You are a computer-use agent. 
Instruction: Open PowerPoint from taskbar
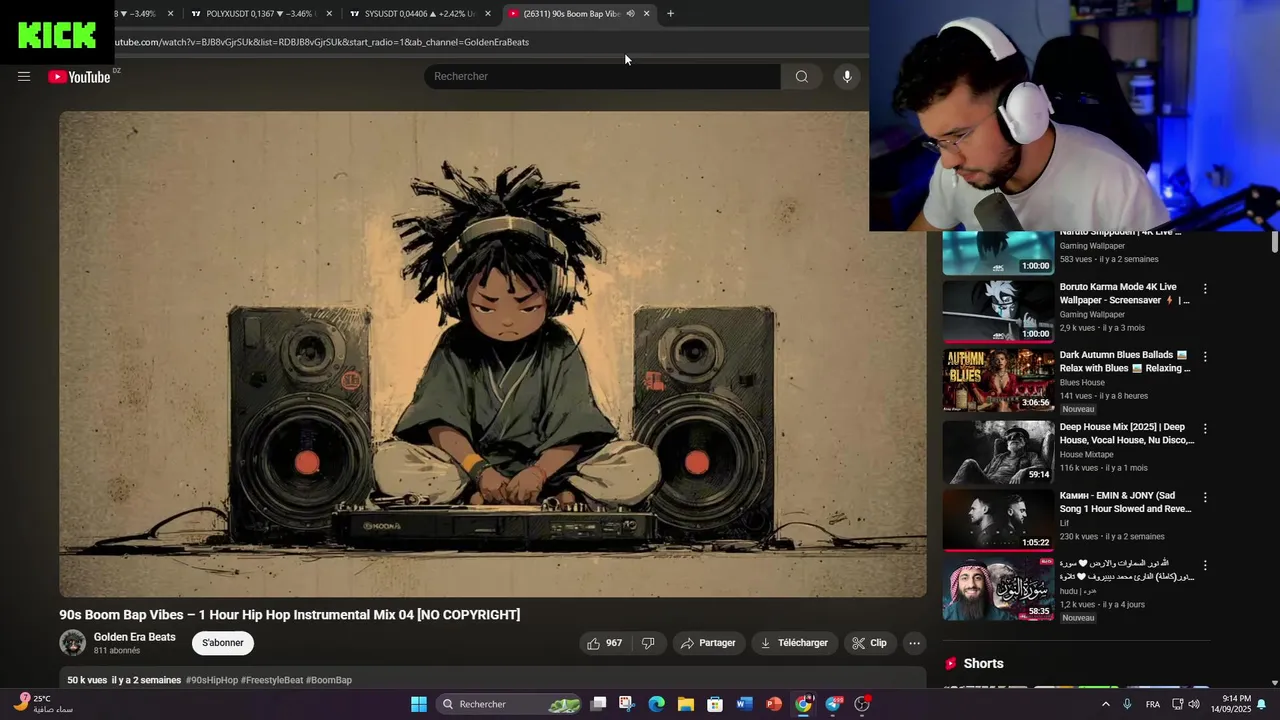coord(774,704)
